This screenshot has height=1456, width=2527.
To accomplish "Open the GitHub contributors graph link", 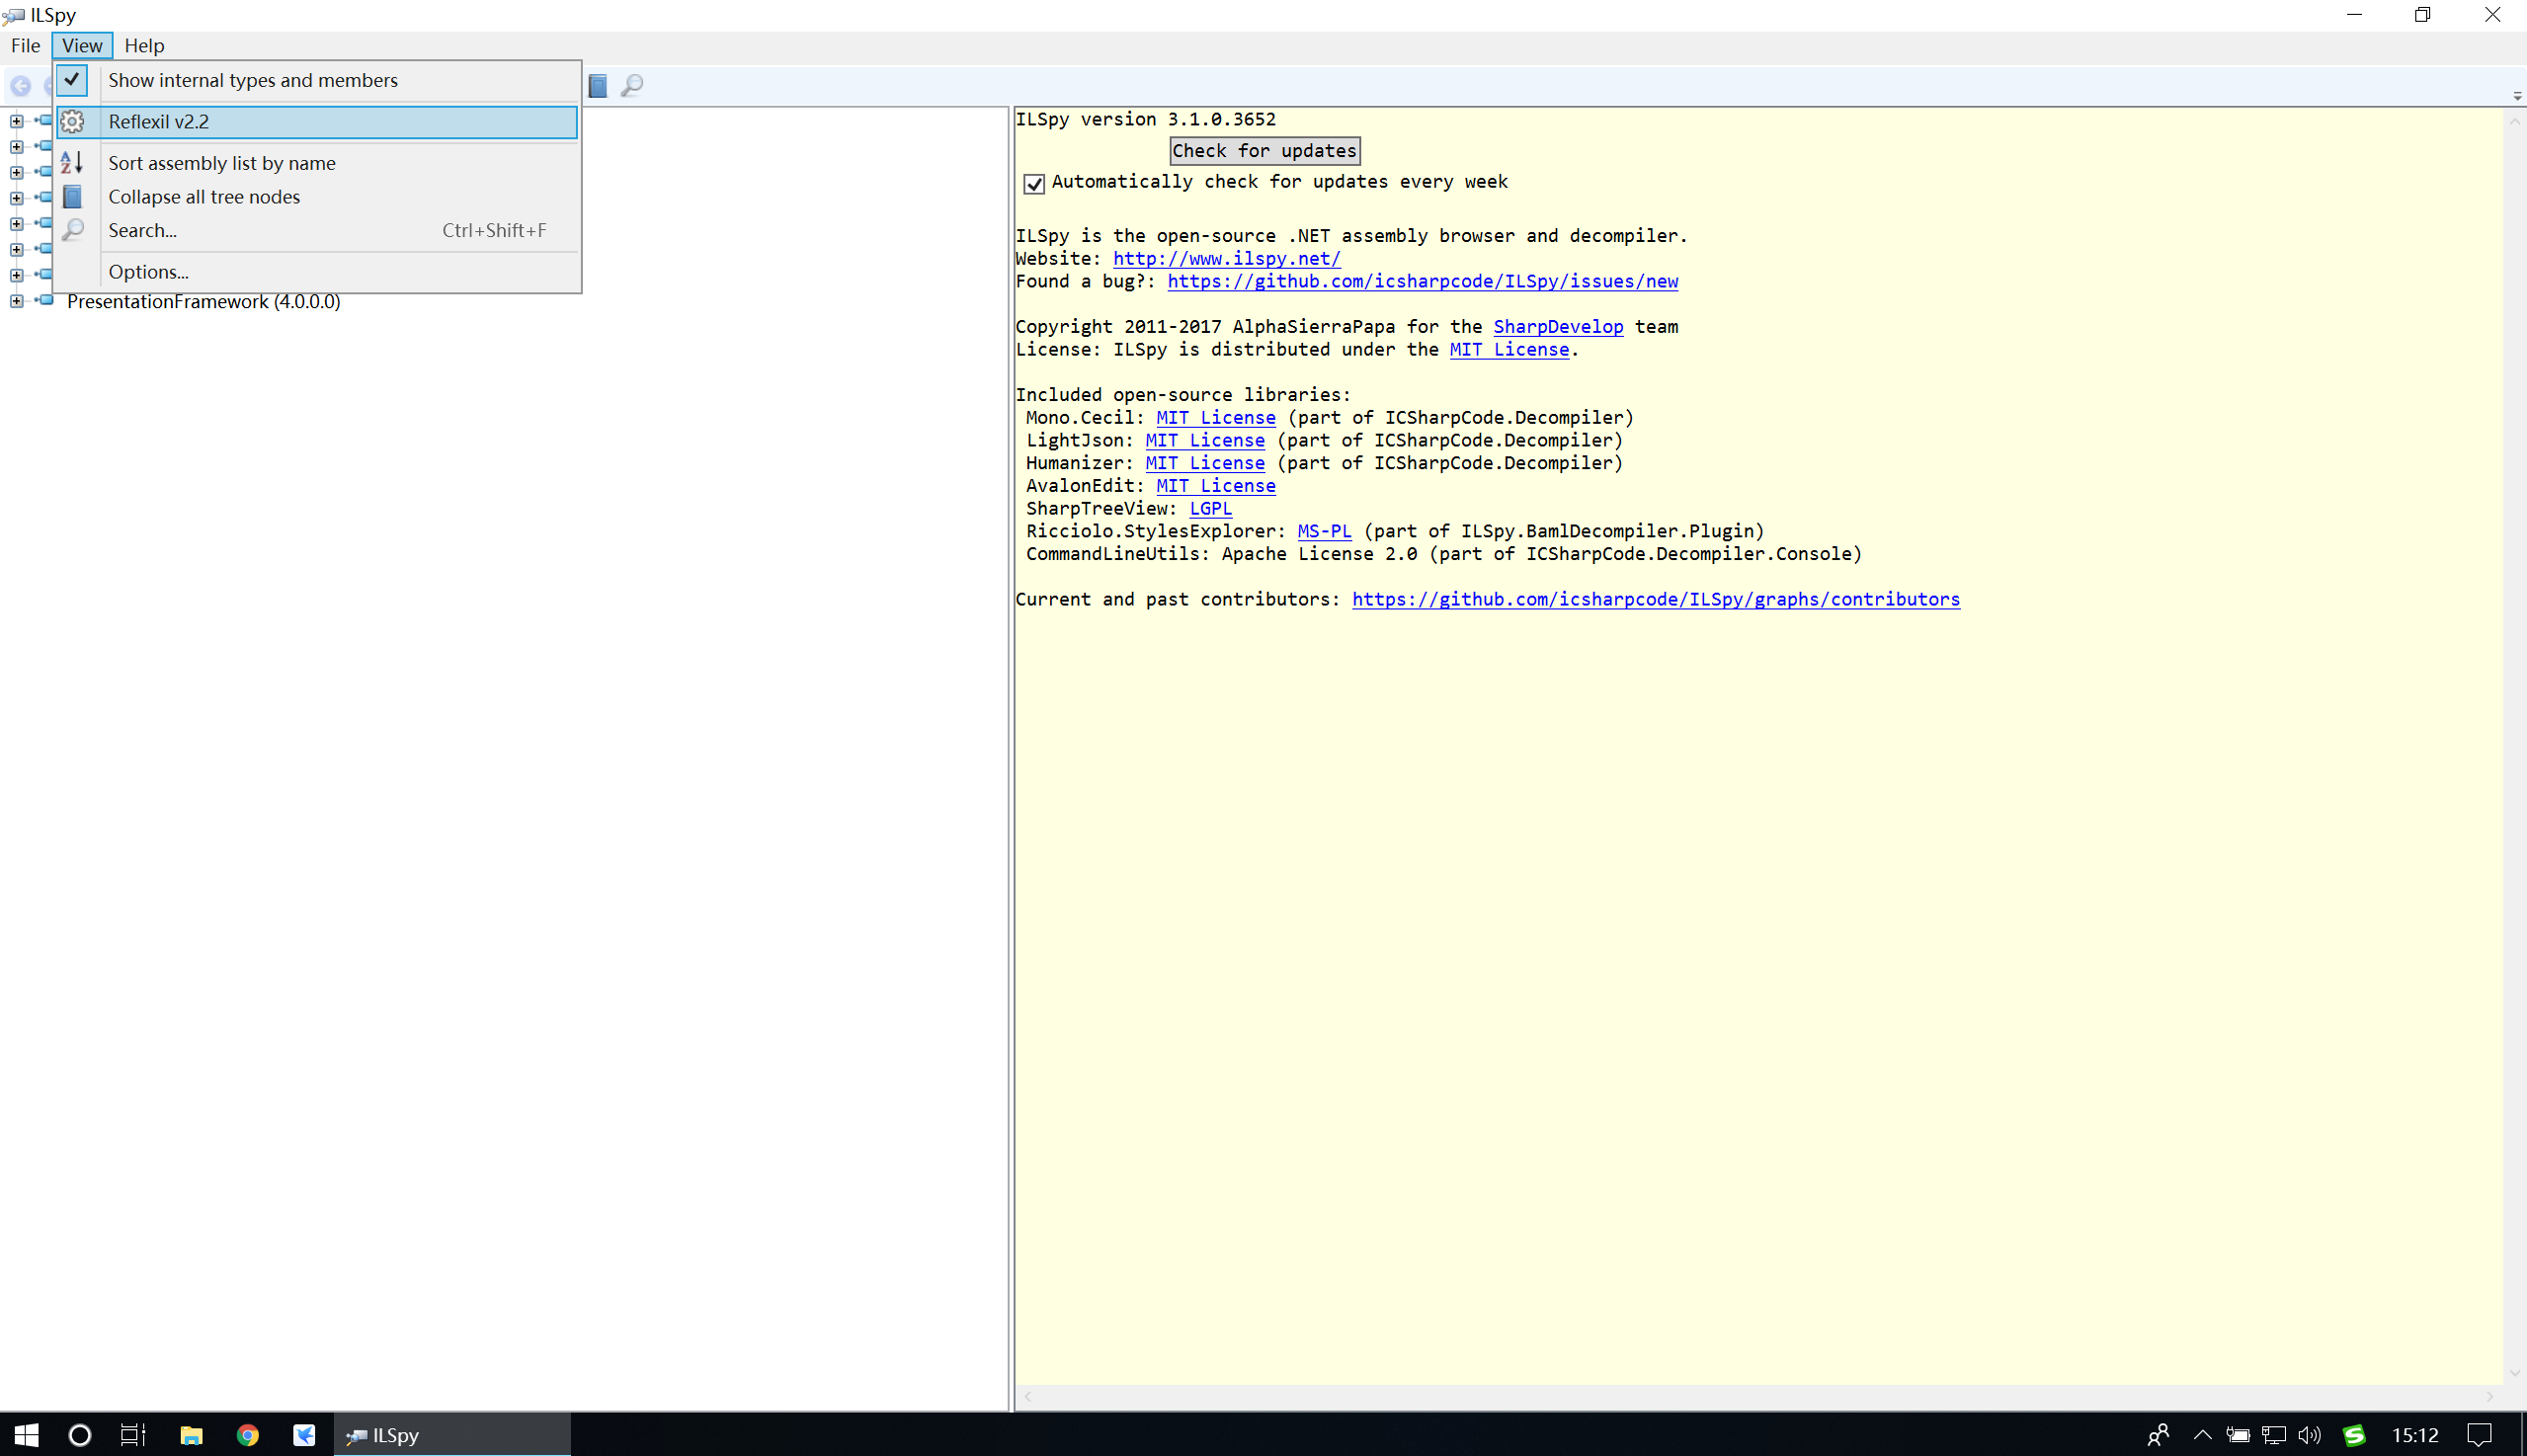I will pos(1656,600).
